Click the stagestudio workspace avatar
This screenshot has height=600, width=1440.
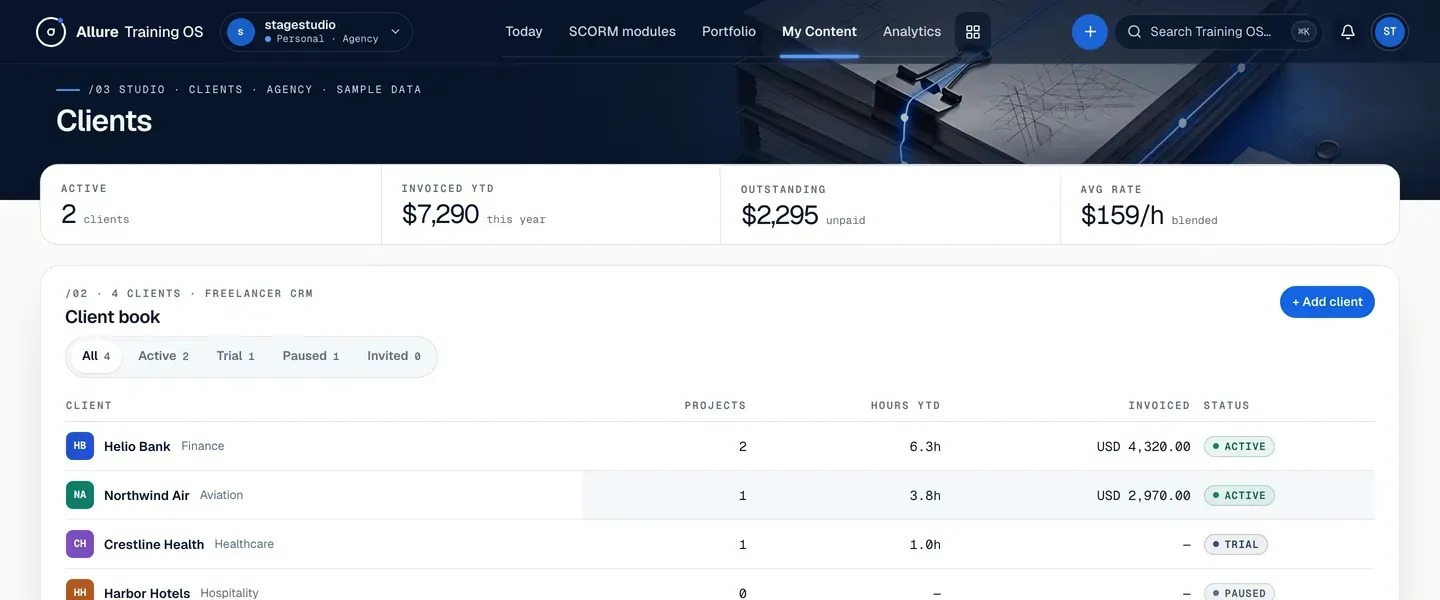[241, 32]
